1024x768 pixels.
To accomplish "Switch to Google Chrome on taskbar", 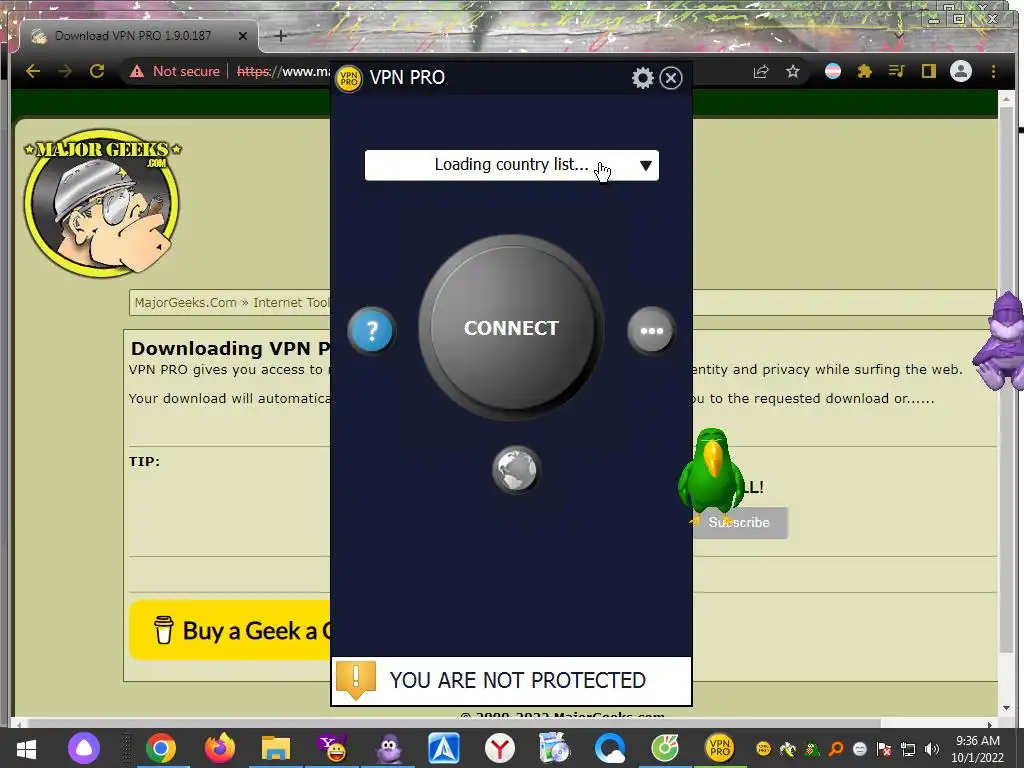I will pyautogui.click(x=161, y=748).
